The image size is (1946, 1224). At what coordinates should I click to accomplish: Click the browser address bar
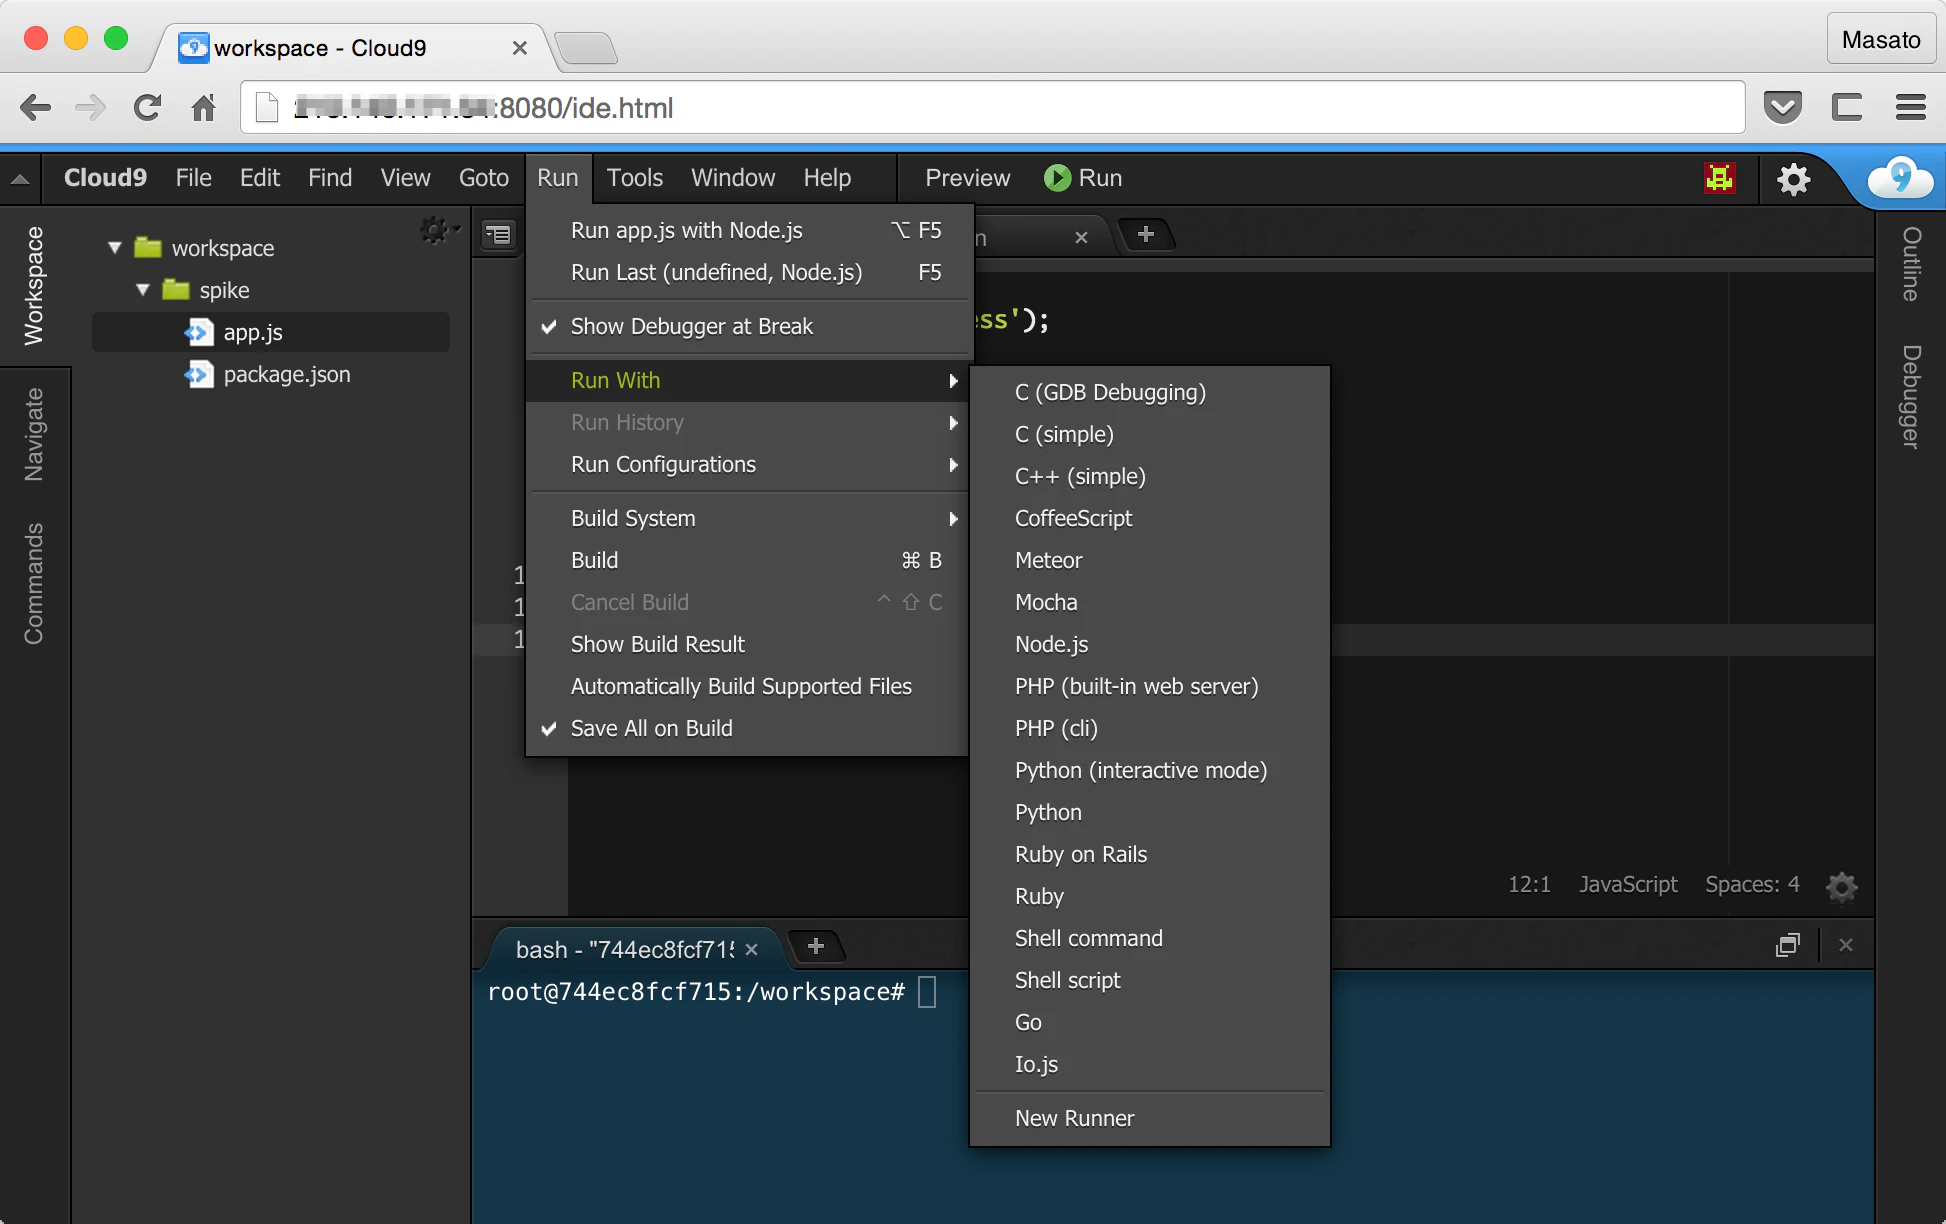(993, 107)
